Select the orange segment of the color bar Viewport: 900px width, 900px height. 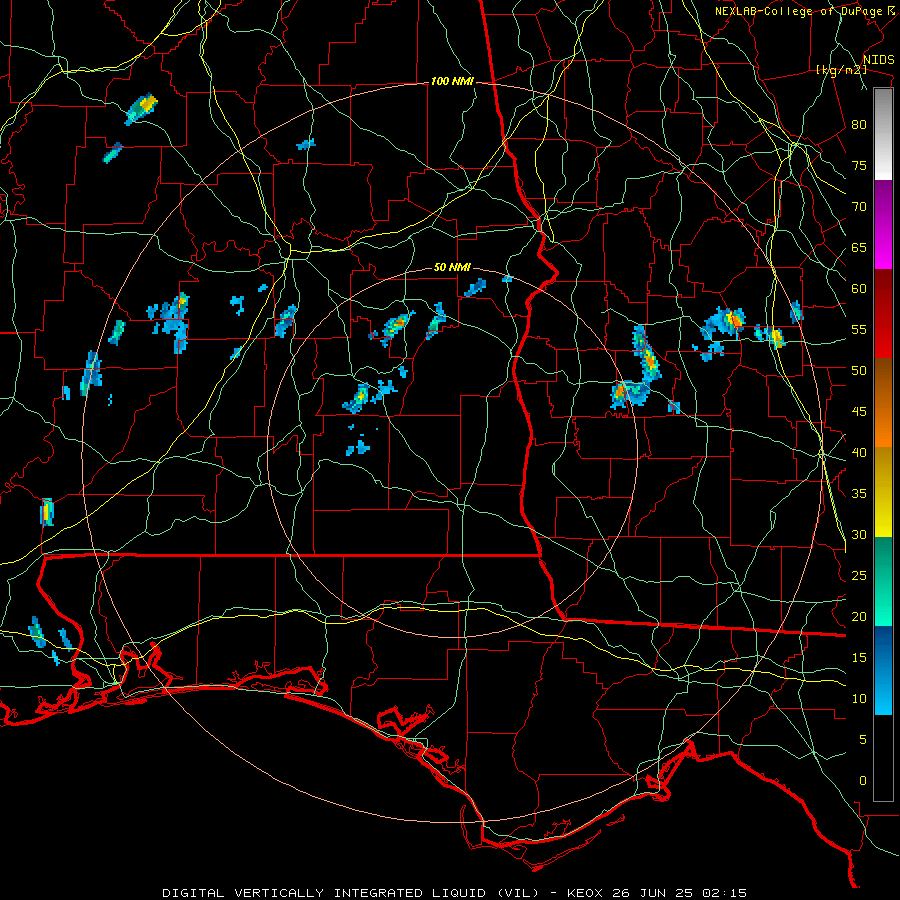(x=883, y=403)
